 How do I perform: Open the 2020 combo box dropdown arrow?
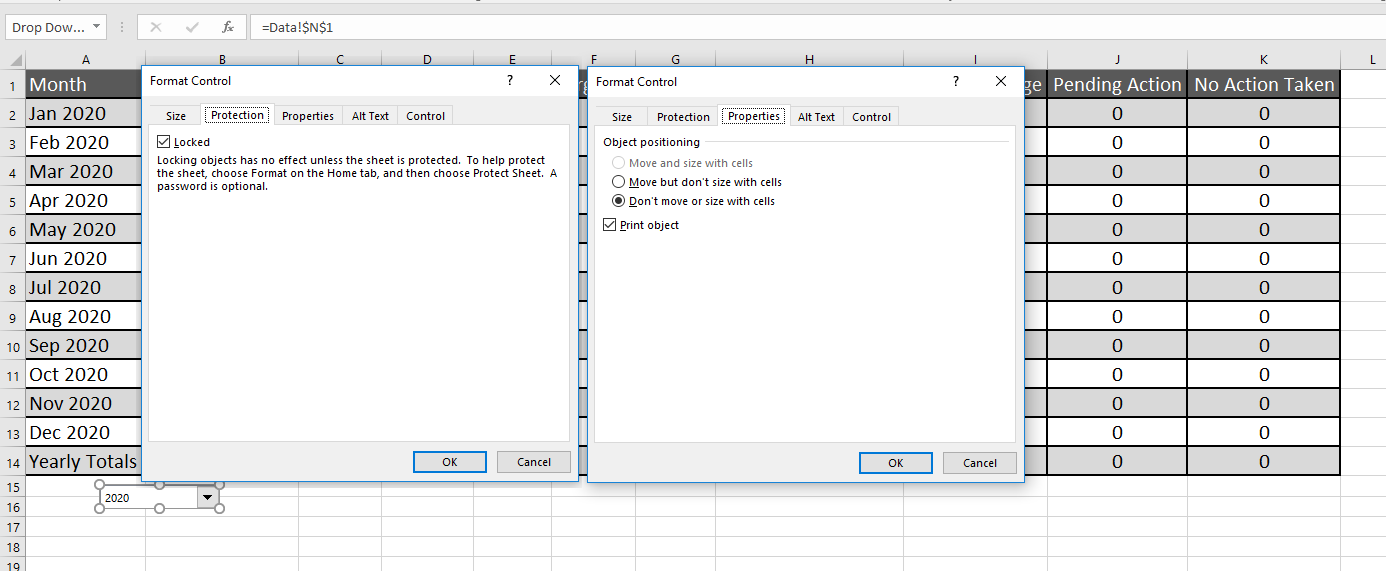coord(207,497)
